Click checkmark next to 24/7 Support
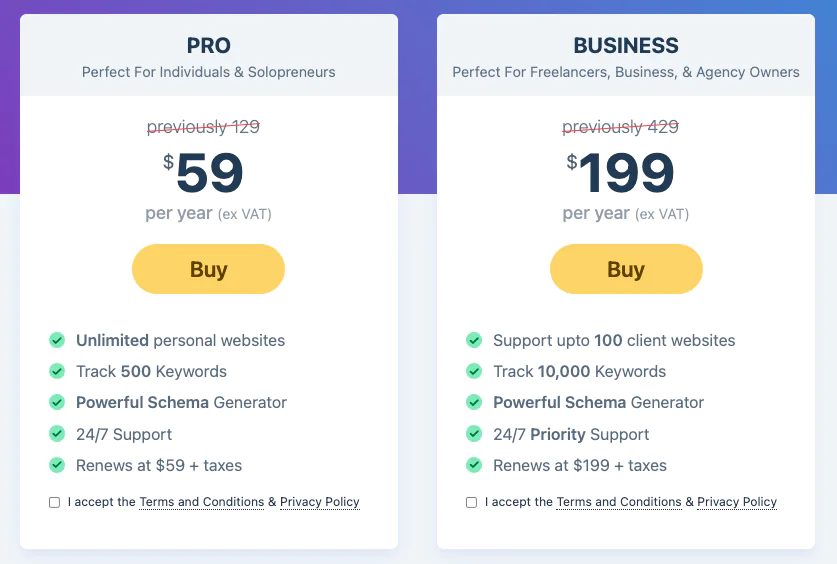The height and width of the screenshot is (564, 837). [x=57, y=434]
